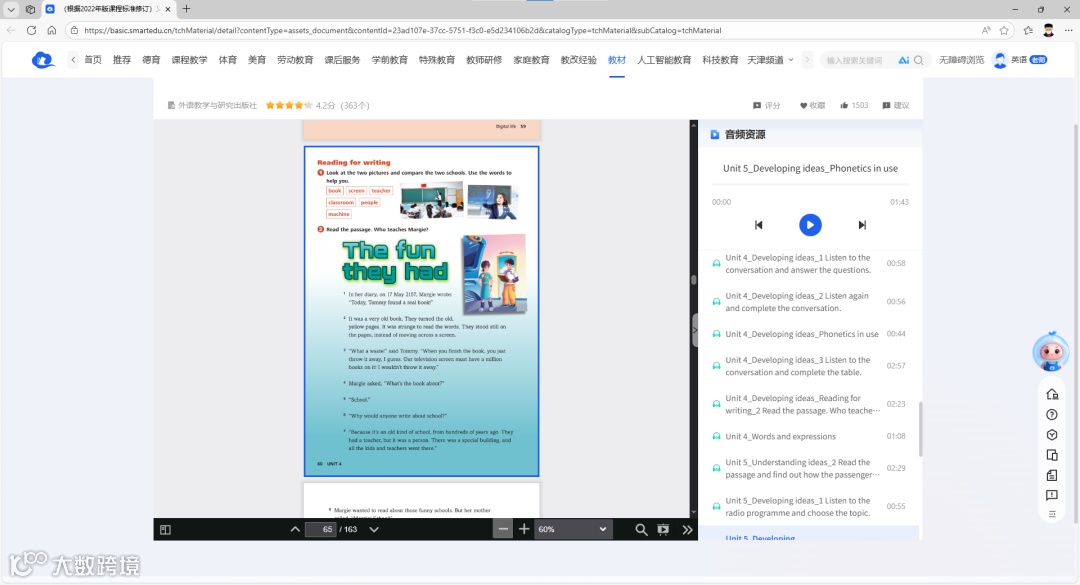
Task: Click the browser home button
Action: click(x=52, y=30)
